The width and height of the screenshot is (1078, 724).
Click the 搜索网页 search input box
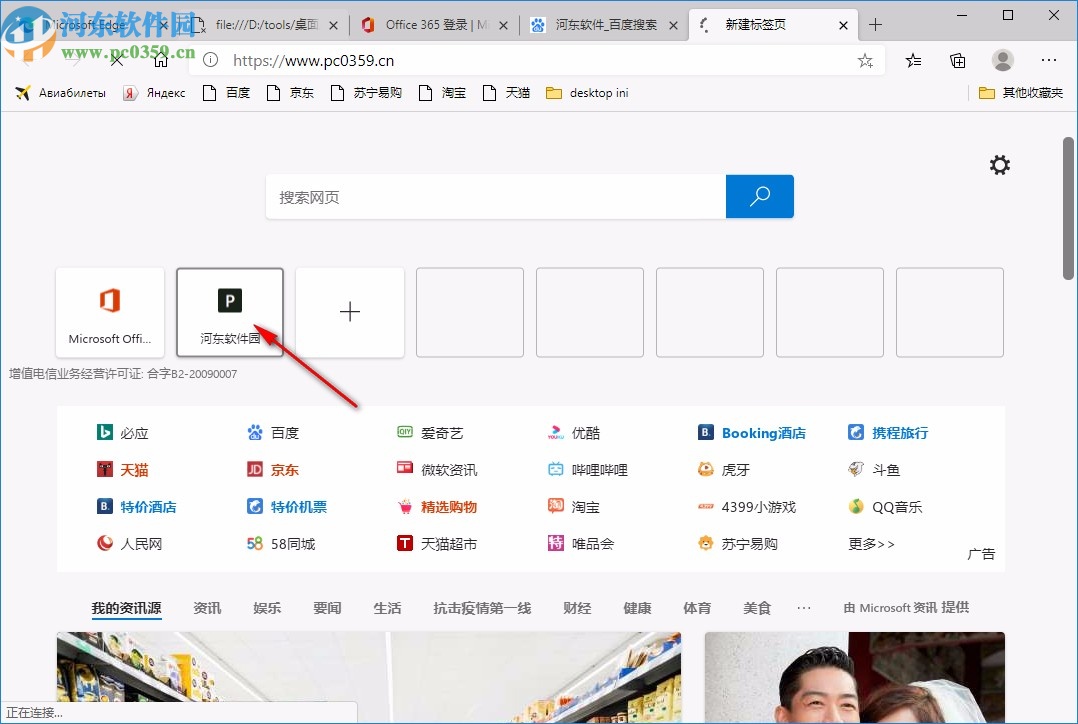(x=495, y=196)
